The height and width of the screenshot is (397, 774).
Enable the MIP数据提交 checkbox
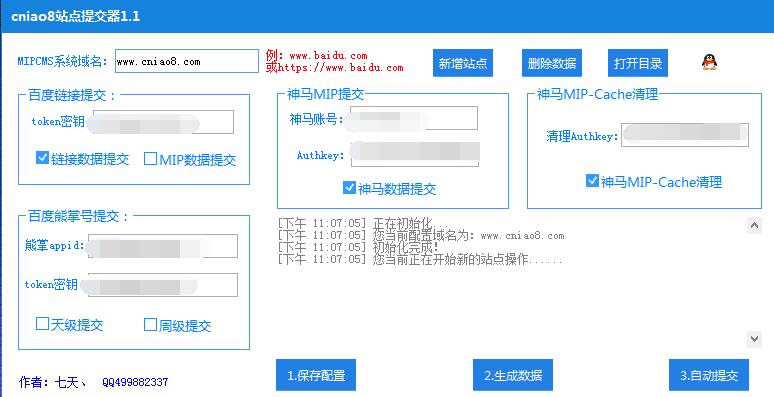[150, 159]
